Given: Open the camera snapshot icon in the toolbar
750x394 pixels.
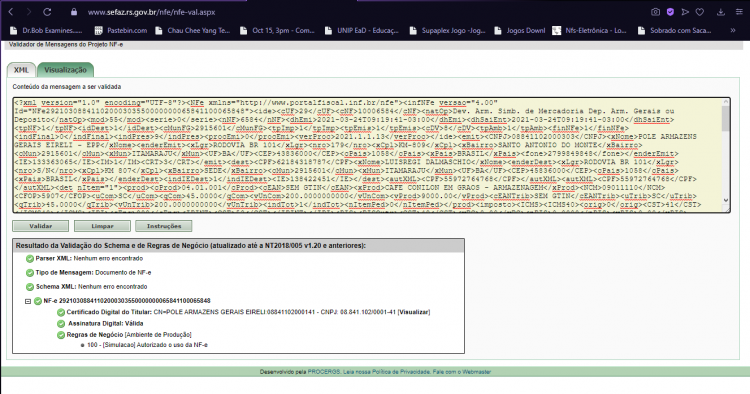Looking at the screenshot, I should [655, 12].
